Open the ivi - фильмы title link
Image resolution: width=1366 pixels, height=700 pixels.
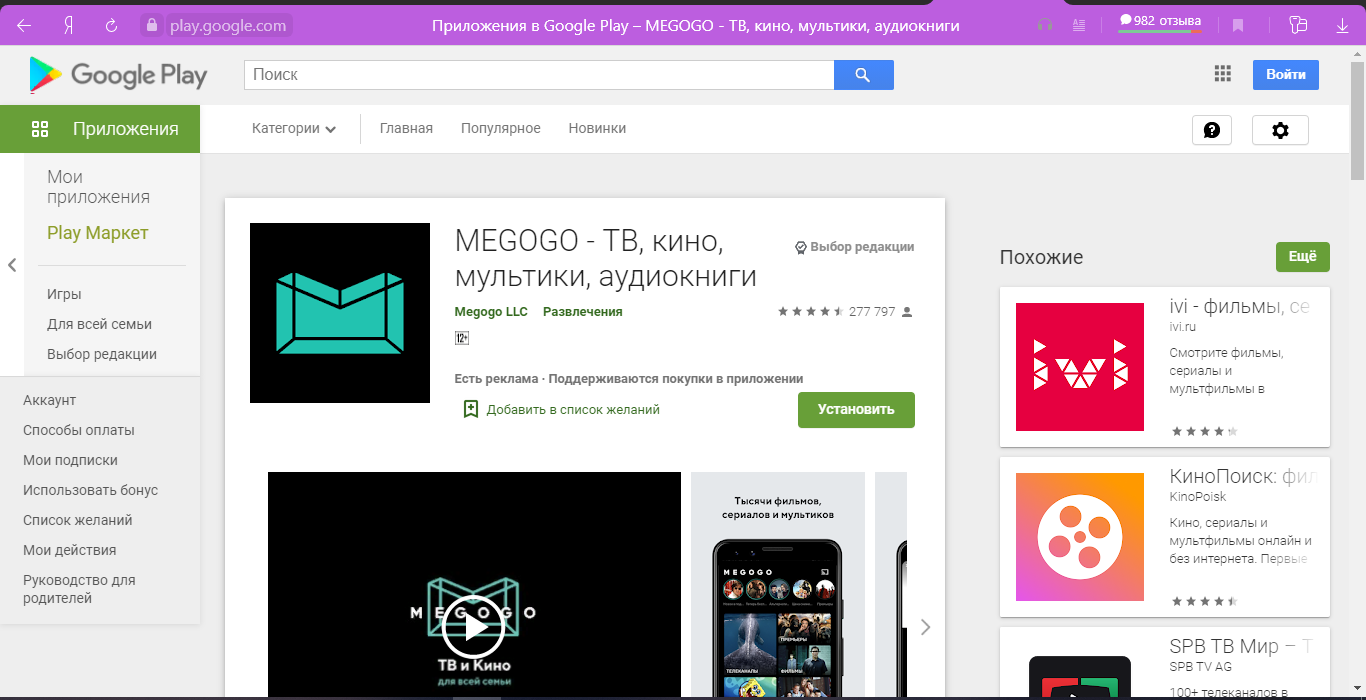(x=1239, y=307)
